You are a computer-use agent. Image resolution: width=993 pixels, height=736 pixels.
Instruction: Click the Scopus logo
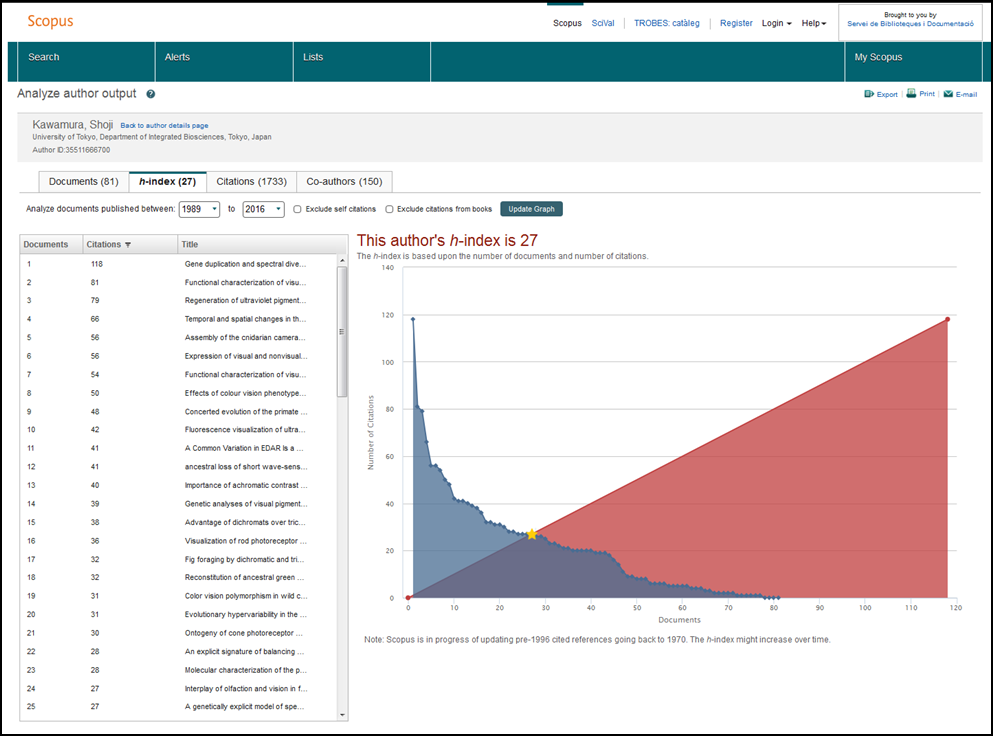(x=50, y=21)
